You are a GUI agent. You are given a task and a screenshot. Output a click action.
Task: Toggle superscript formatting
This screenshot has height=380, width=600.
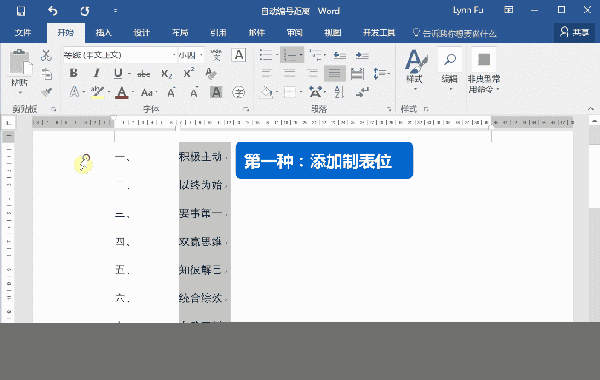click(189, 73)
